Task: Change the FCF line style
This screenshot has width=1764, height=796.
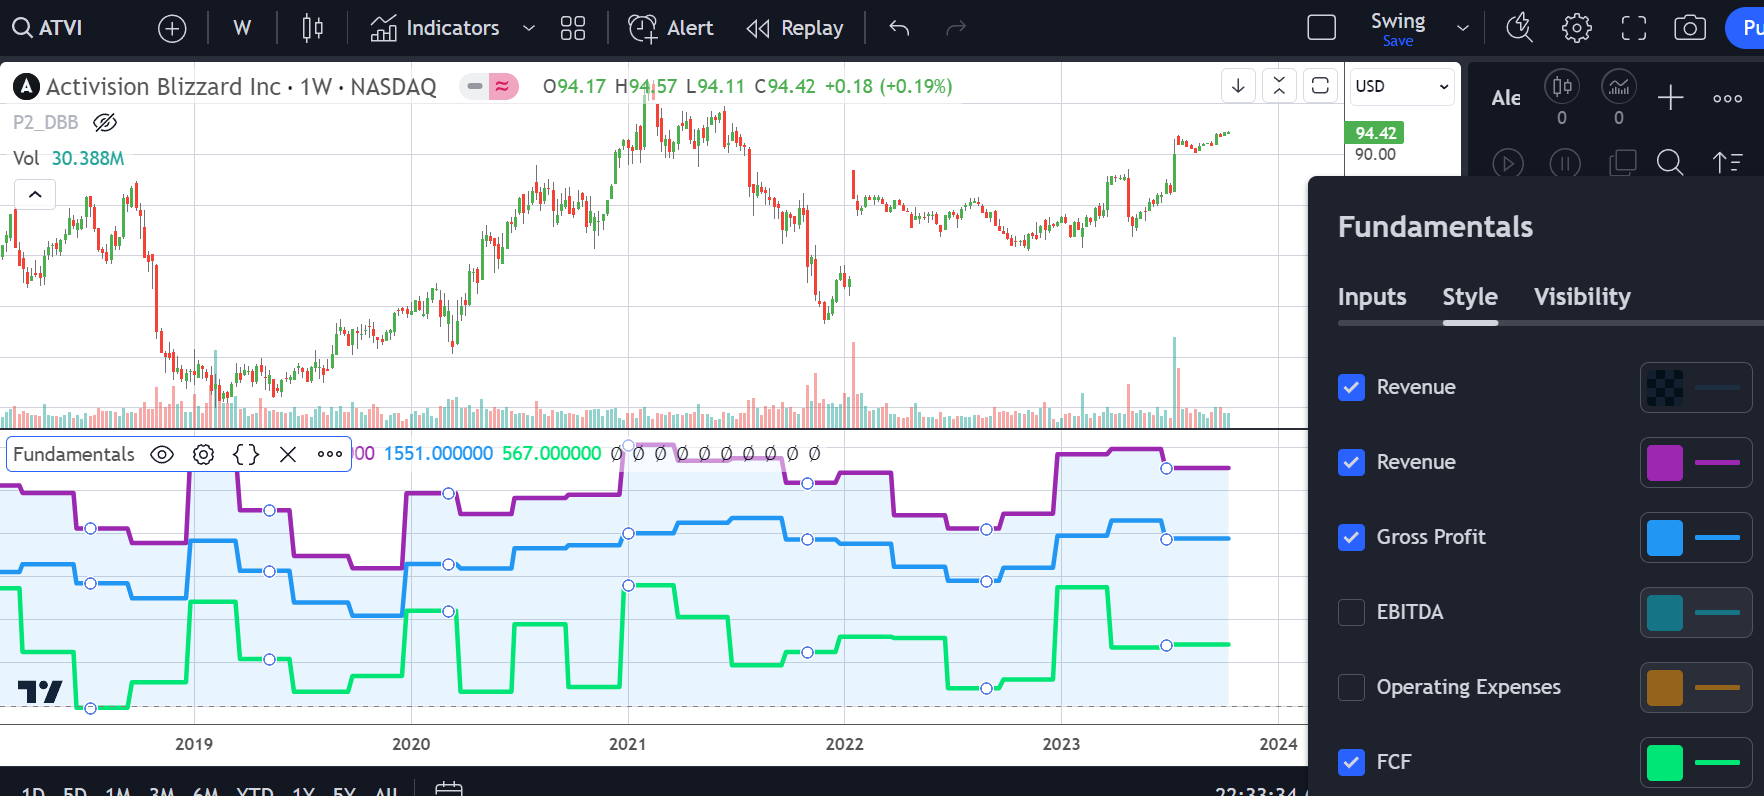Action: click(x=1718, y=763)
